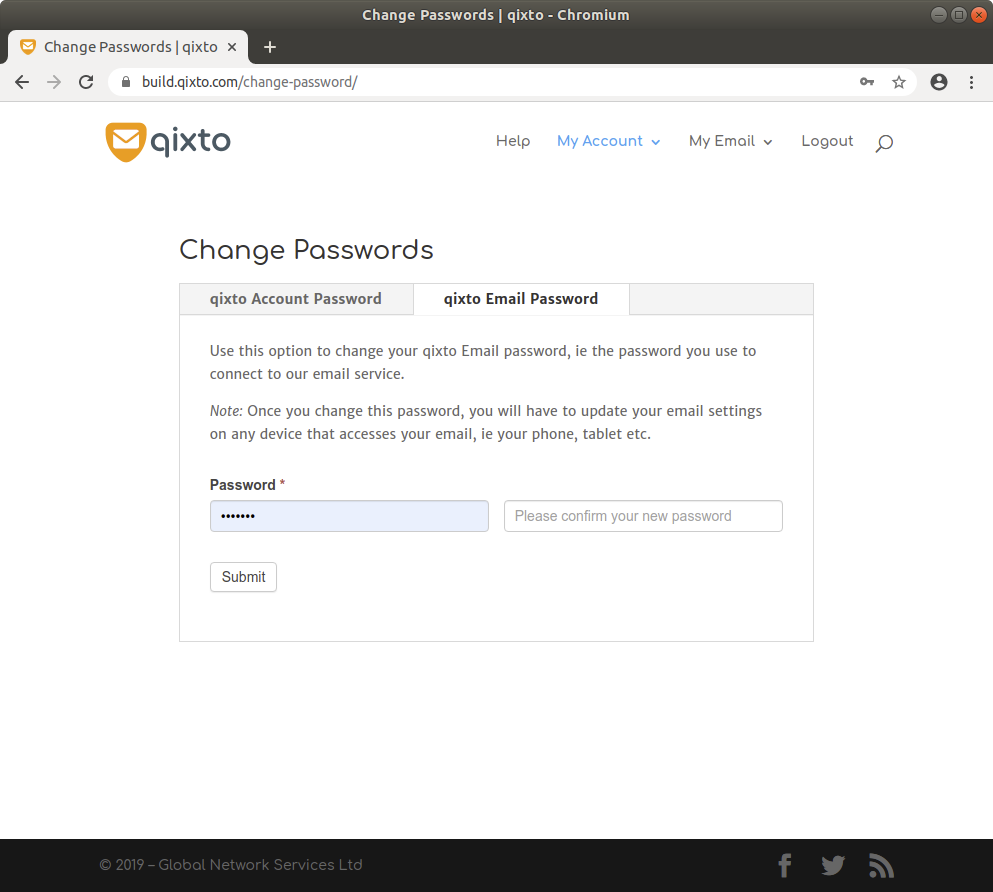Image resolution: width=993 pixels, height=892 pixels.
Task: Open saved passwords key icon
Action: tap(867, 82)
